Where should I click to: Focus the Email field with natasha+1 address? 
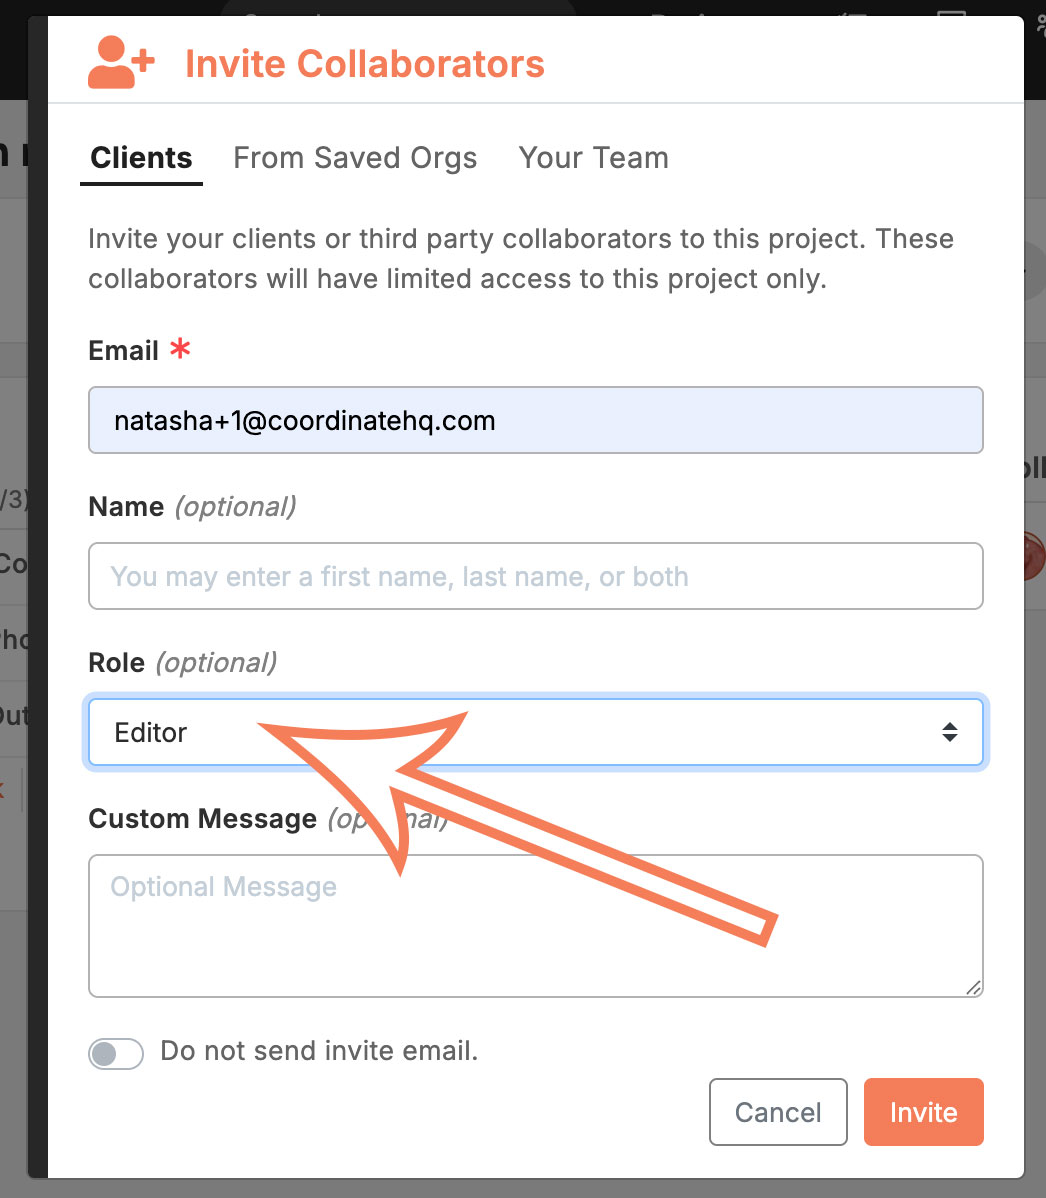click(536, 420)
